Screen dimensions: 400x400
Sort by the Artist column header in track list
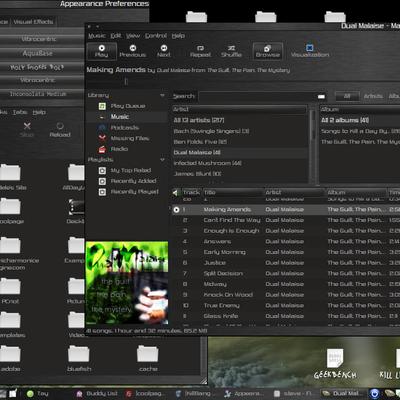click(294, 192)
